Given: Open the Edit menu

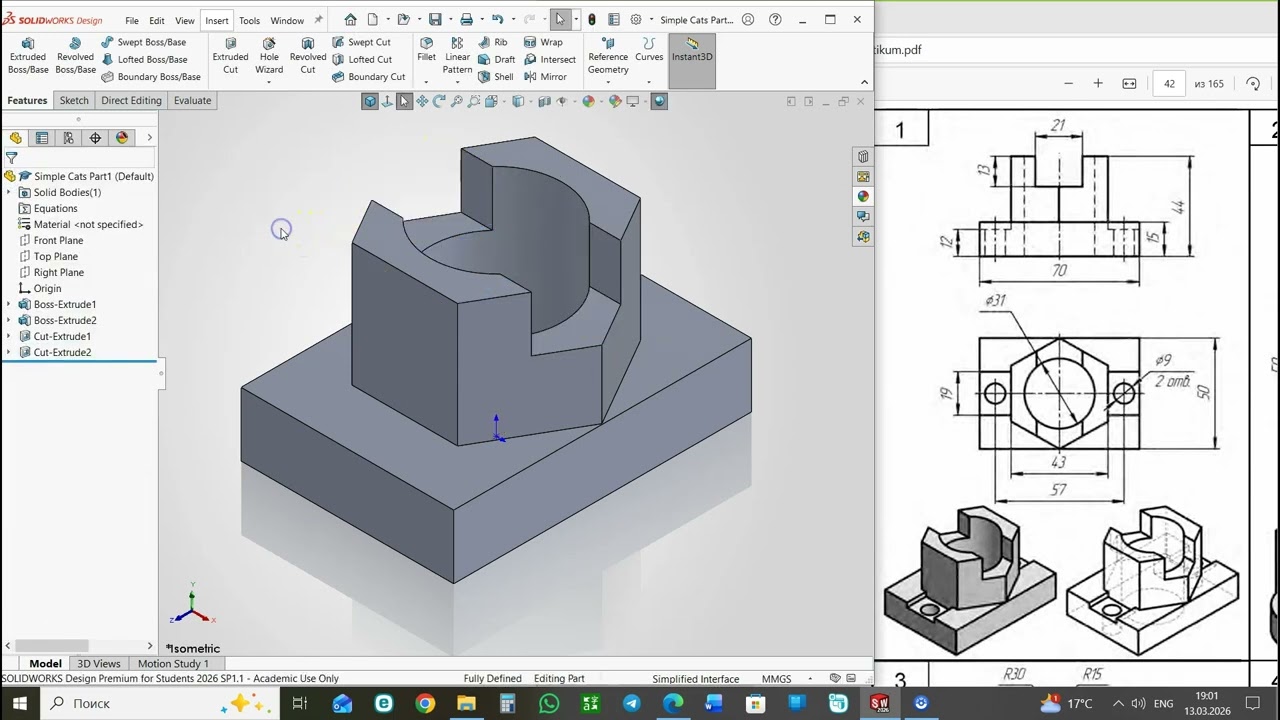Looking at the screenshot, I should (x=157, y=21).
